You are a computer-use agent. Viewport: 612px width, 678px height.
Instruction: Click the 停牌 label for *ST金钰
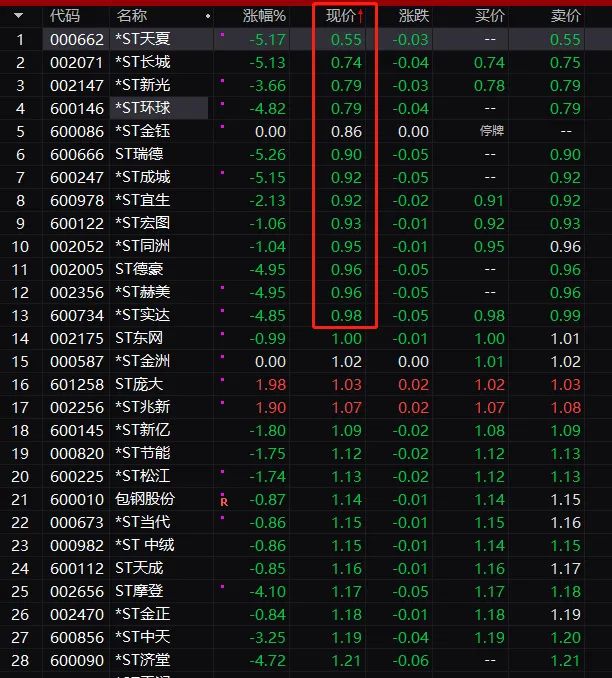point(489,131)
